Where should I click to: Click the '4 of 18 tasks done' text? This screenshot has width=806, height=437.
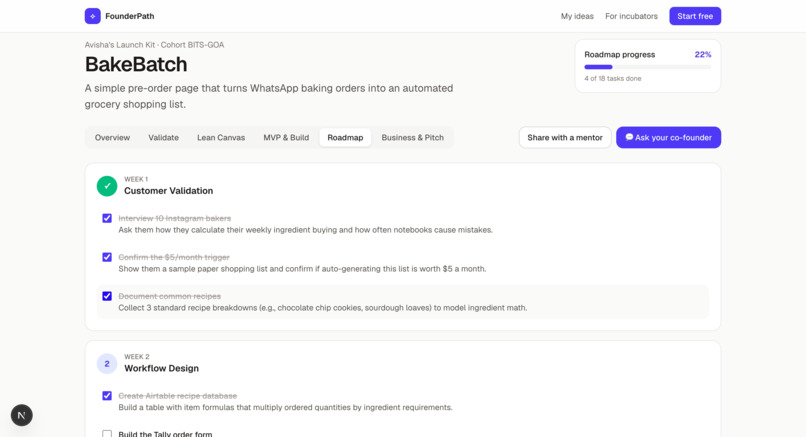pyautogui.click(x=613, y=78)
